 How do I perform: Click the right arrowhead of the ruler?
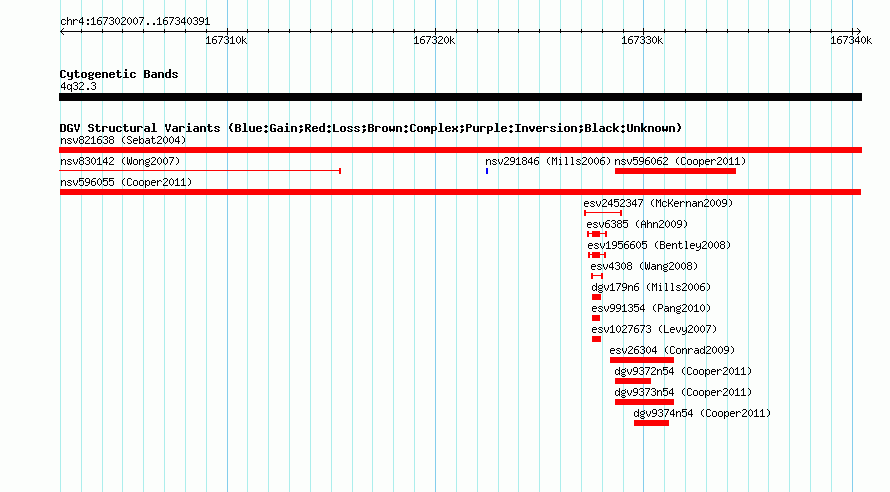(x=858, y=31)
